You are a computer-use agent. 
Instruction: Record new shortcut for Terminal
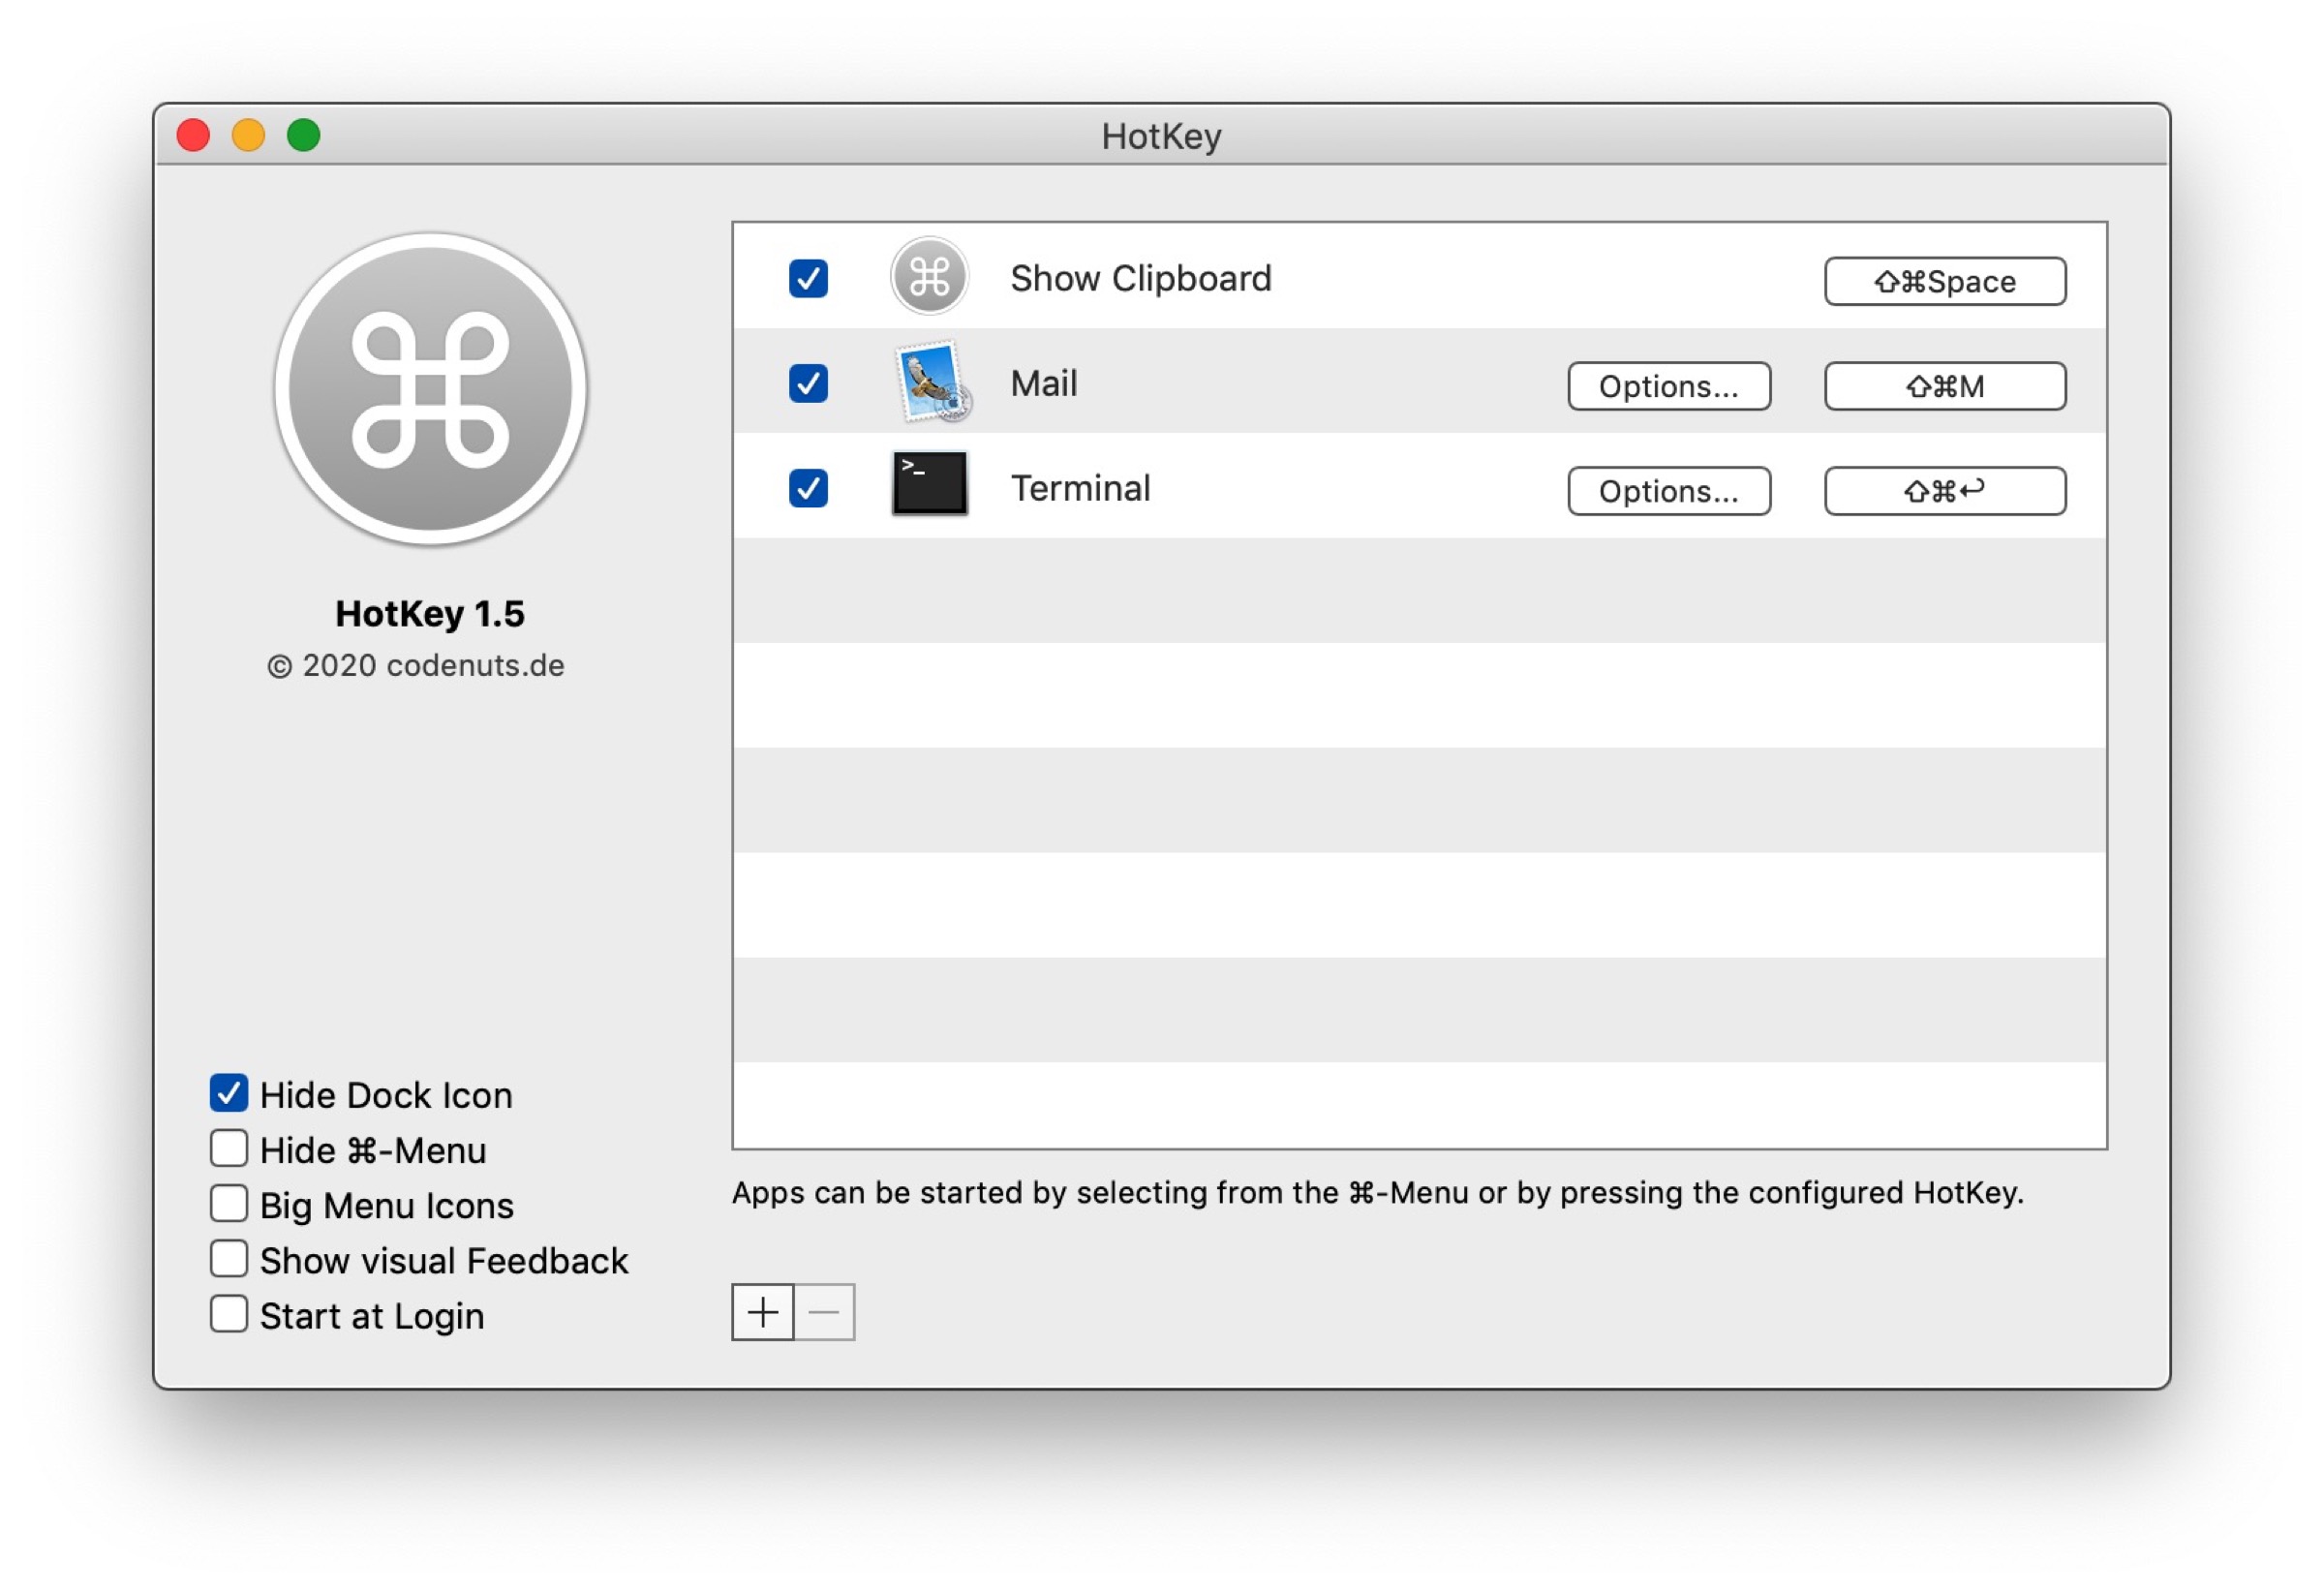coord(1944,491)
